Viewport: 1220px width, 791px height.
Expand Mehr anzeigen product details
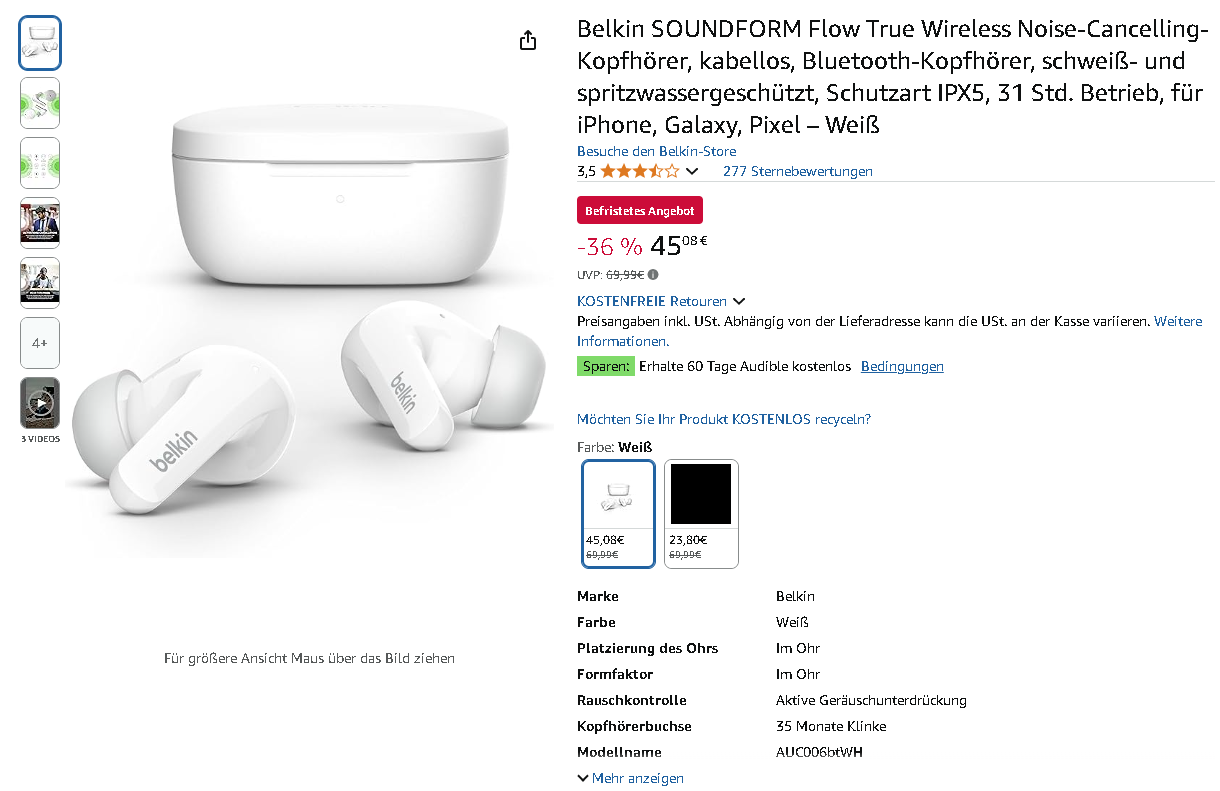click(x=630, y=778)
